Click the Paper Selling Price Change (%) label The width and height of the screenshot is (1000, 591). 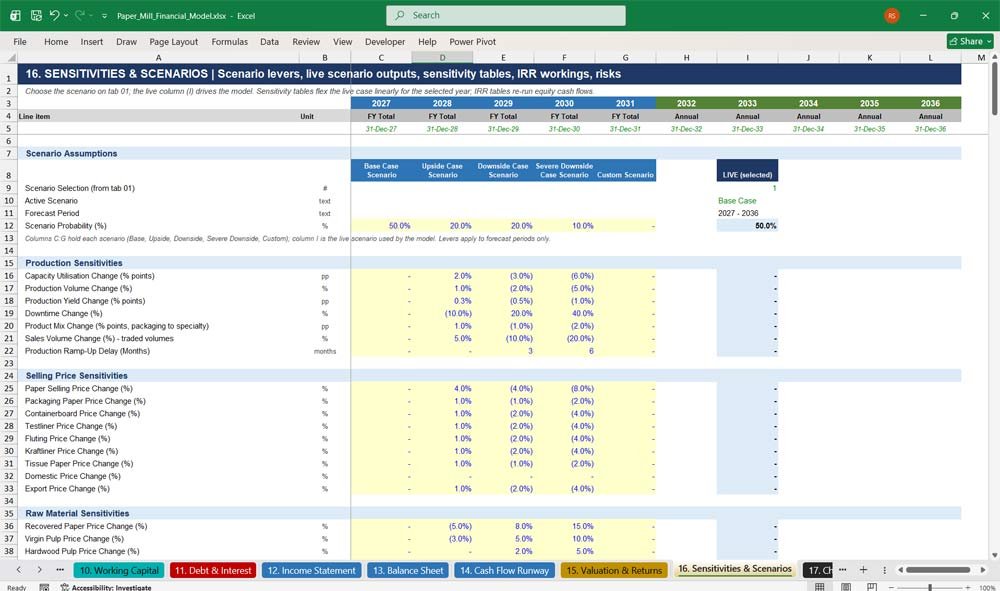tap(78, 388)
